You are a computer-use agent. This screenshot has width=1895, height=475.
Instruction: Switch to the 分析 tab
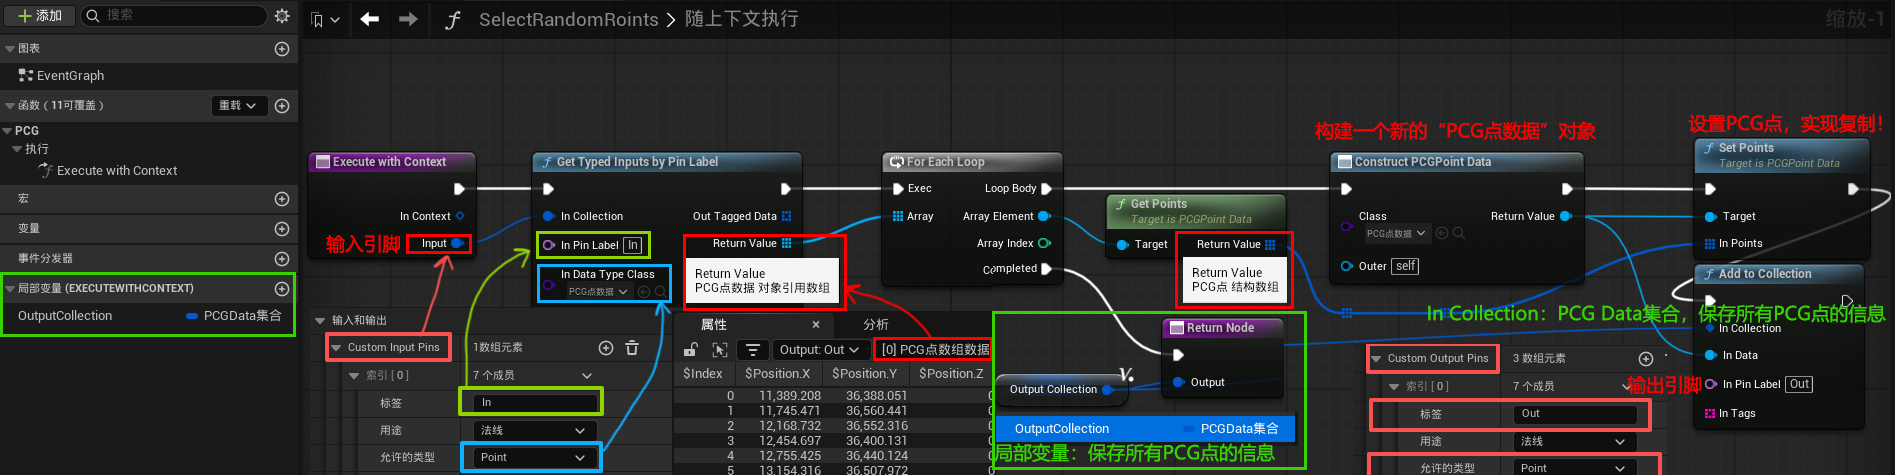pos(876,325)
